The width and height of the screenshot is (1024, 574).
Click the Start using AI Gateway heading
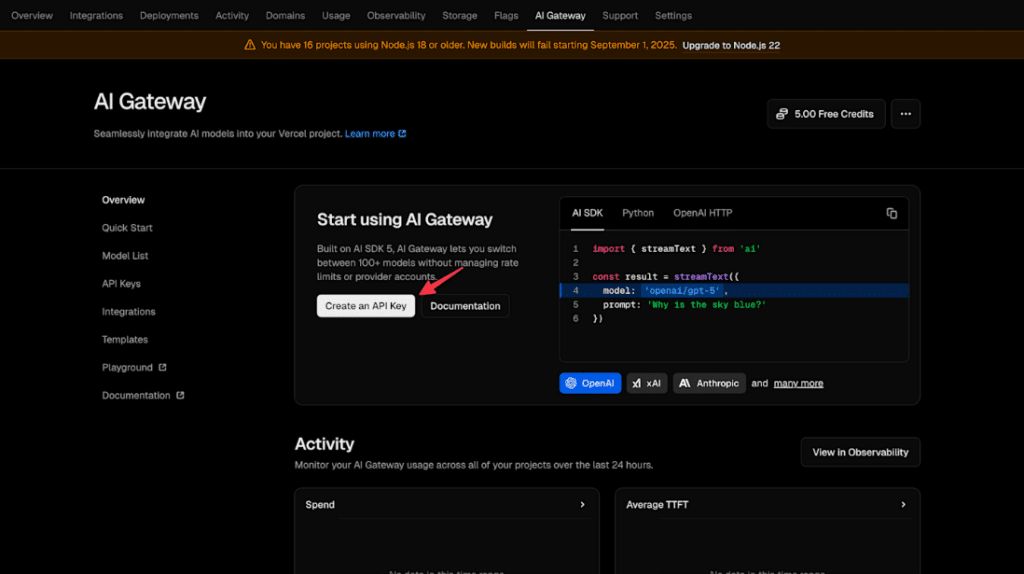[405, 219]
